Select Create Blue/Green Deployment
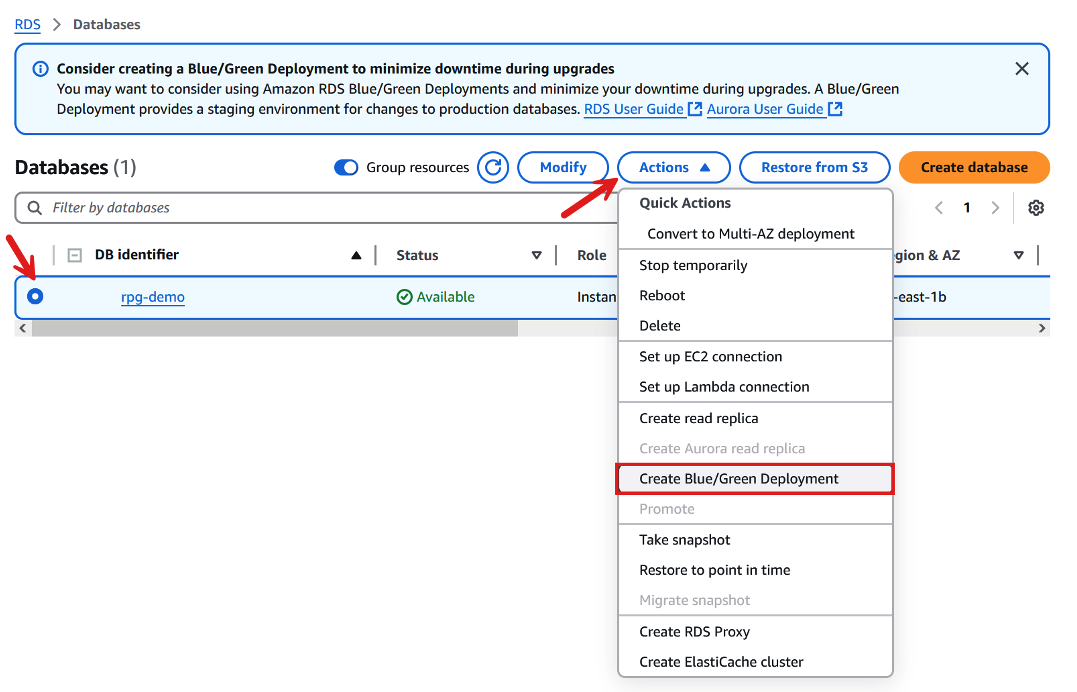Viewport: 1077px width, 692px height. [x=756, y=479]
